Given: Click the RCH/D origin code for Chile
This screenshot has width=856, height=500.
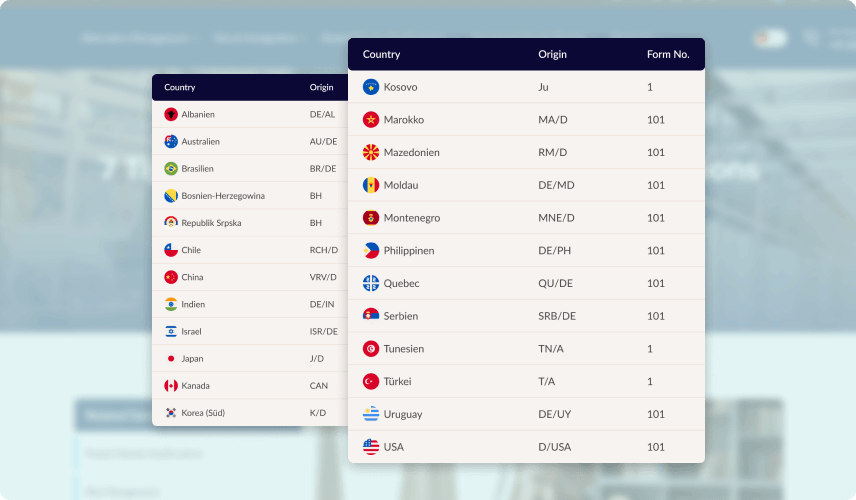Looking at the screenshot, I should coord(324,250).
